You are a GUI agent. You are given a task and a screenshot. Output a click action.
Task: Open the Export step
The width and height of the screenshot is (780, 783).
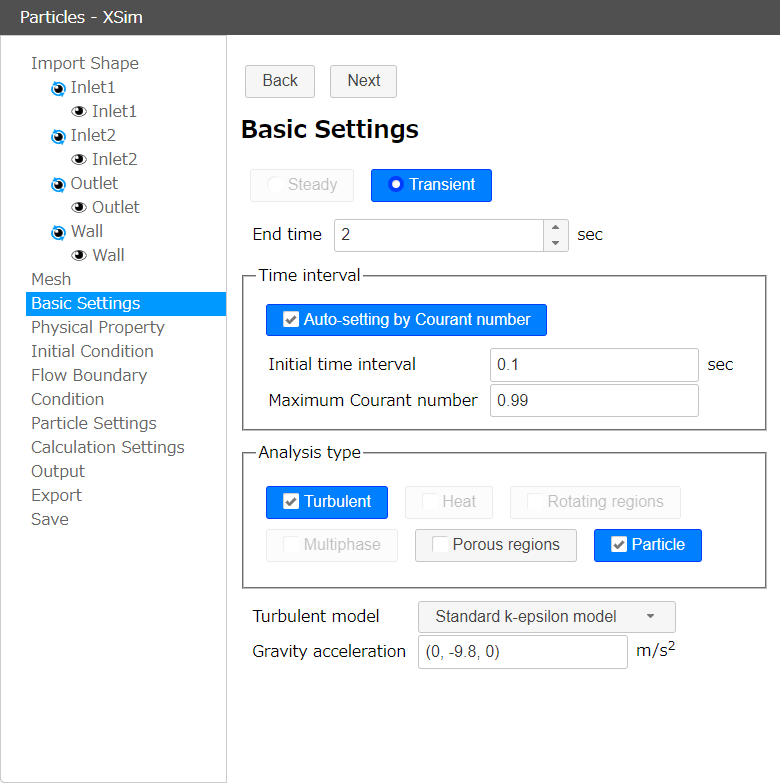click(x=56, y=495)
